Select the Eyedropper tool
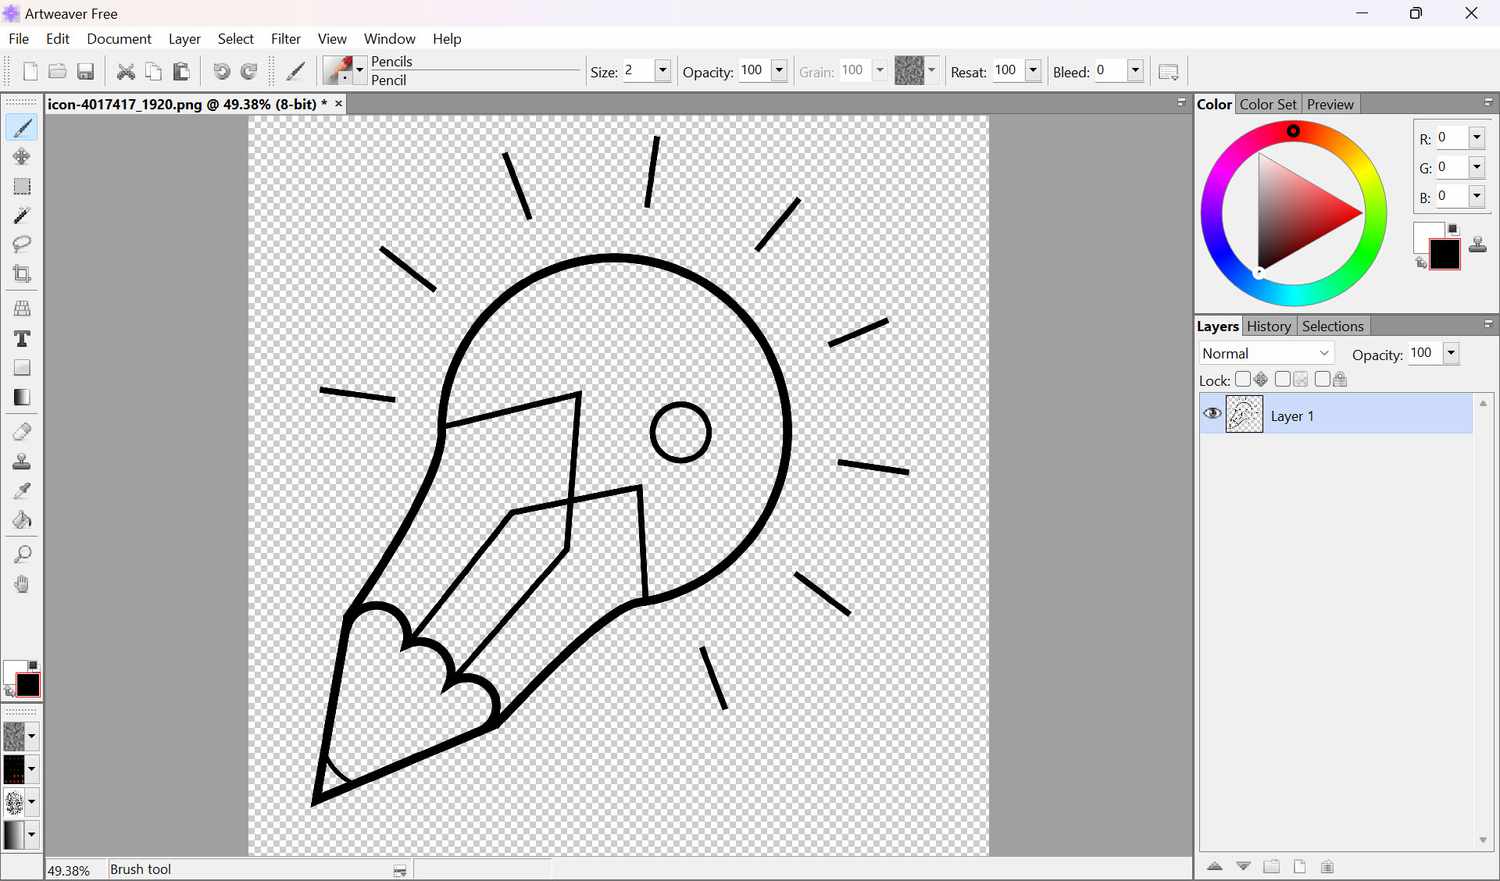This screenshot has height=881, width=1500. tap(22, 490)
